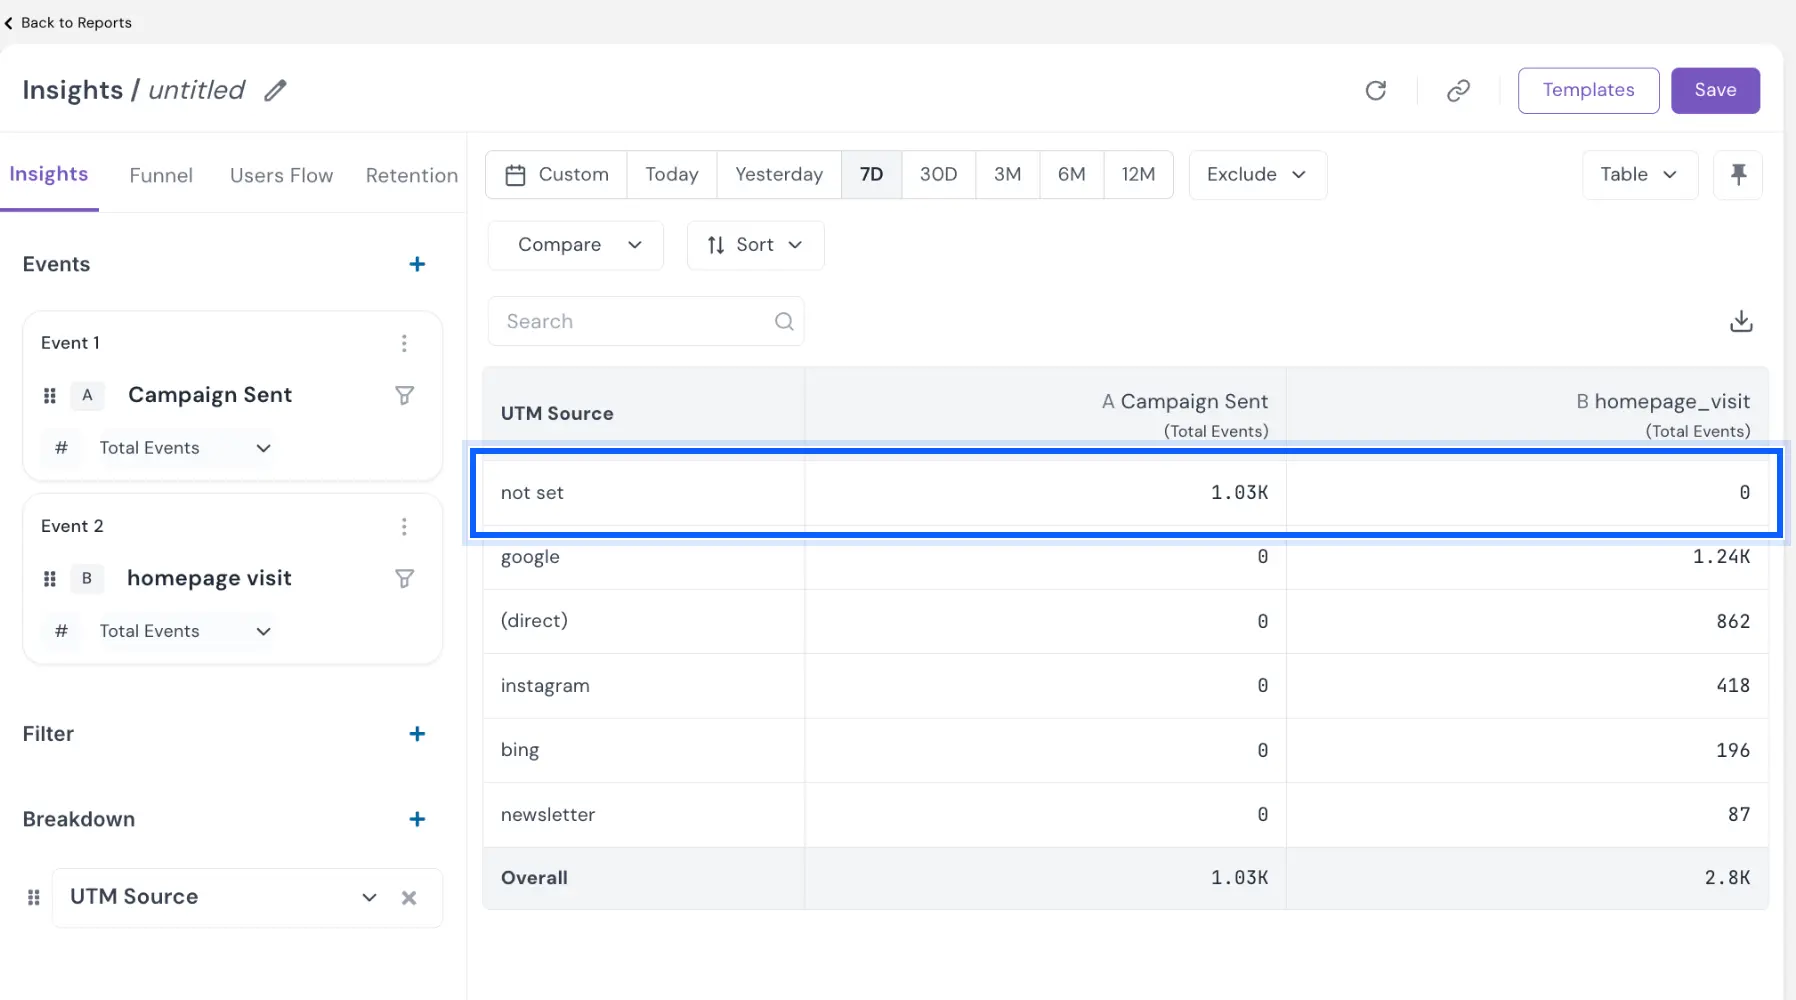Switch to the Funnel tab
The width and height of the screenshot is (1796, 1000).
coord(161,175)
